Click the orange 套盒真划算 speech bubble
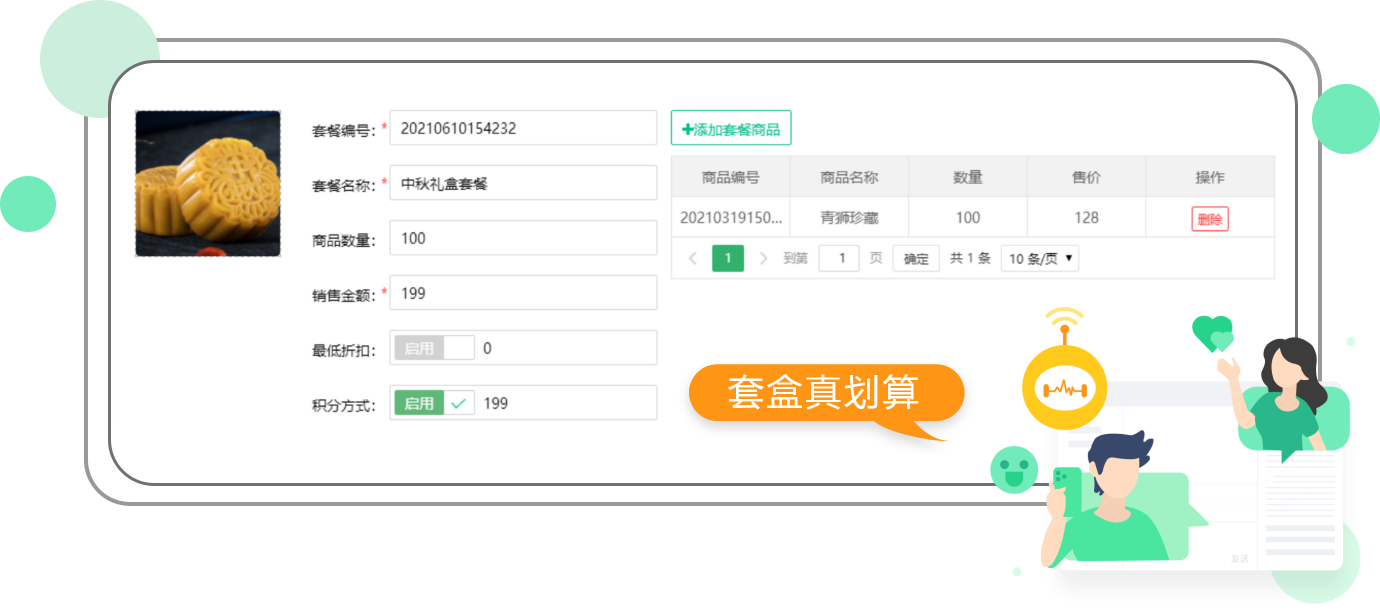This screenshot has width=1380, height=614. coord(824,394)
